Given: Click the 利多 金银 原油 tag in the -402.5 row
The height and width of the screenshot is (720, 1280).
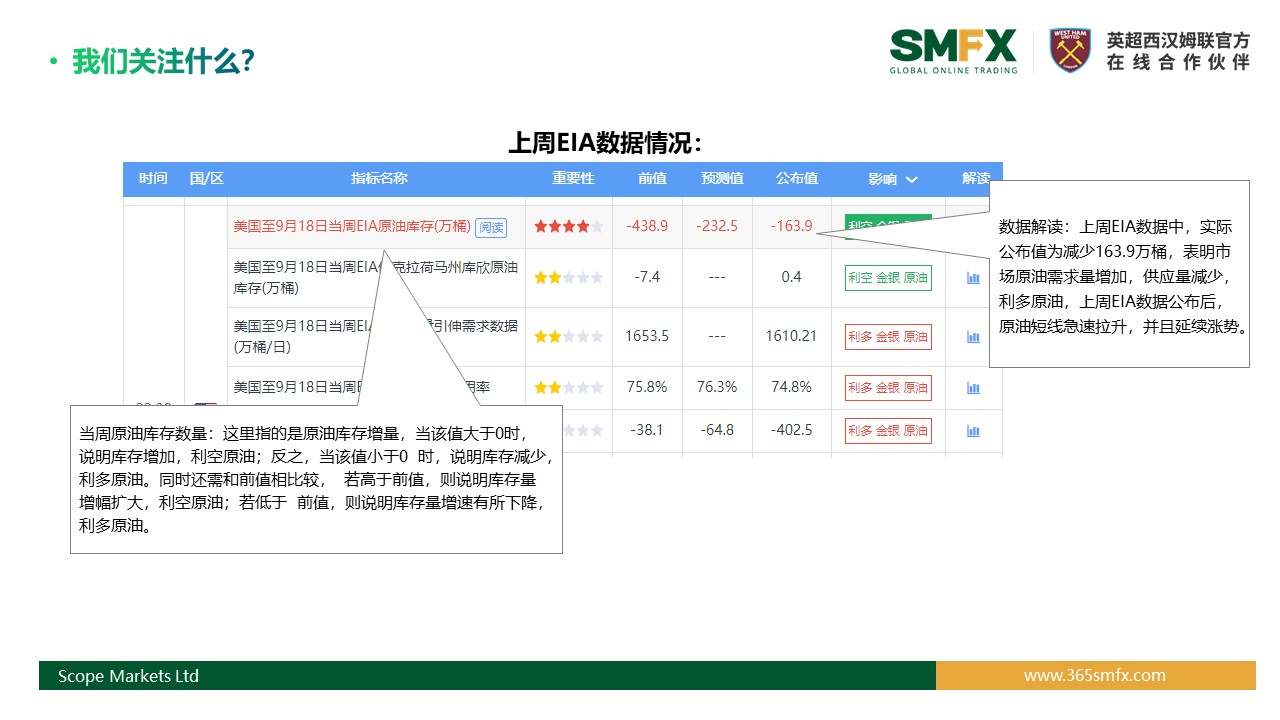Looking at the screenshot, I should [888, 431].
